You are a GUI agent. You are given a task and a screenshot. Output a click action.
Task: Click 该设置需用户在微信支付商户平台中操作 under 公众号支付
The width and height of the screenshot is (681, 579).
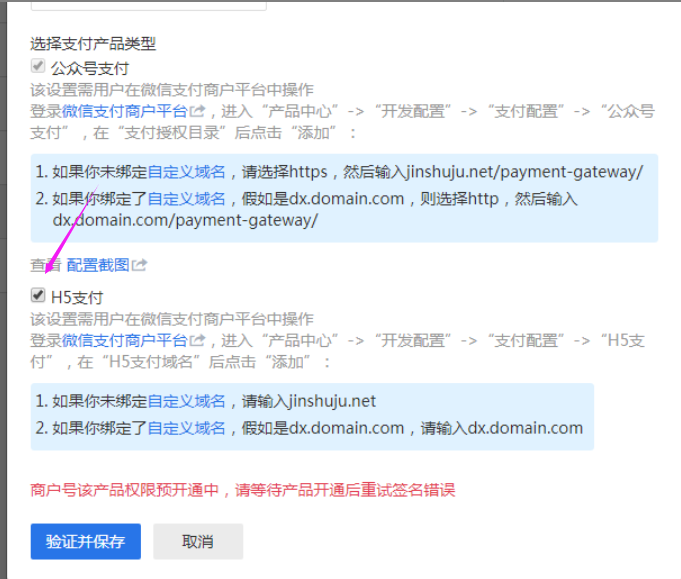coord(172,90)
